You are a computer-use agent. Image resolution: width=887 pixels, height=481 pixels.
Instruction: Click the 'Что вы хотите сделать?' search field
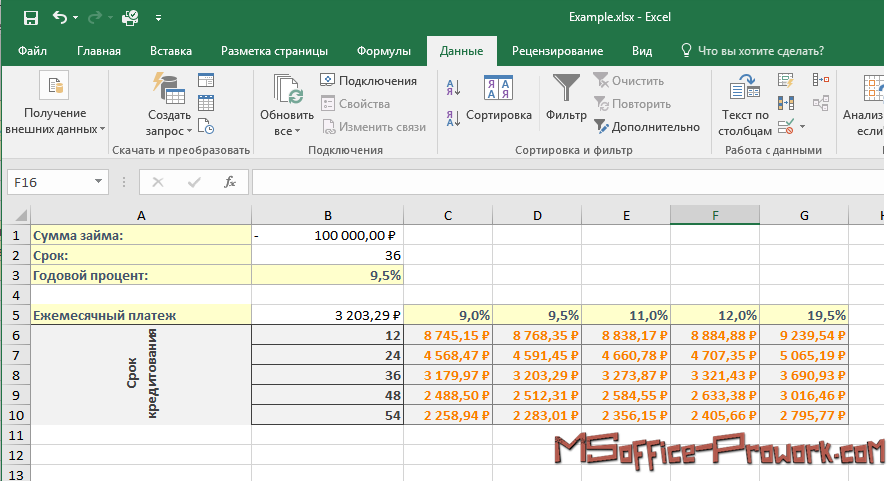pos(760,51)
